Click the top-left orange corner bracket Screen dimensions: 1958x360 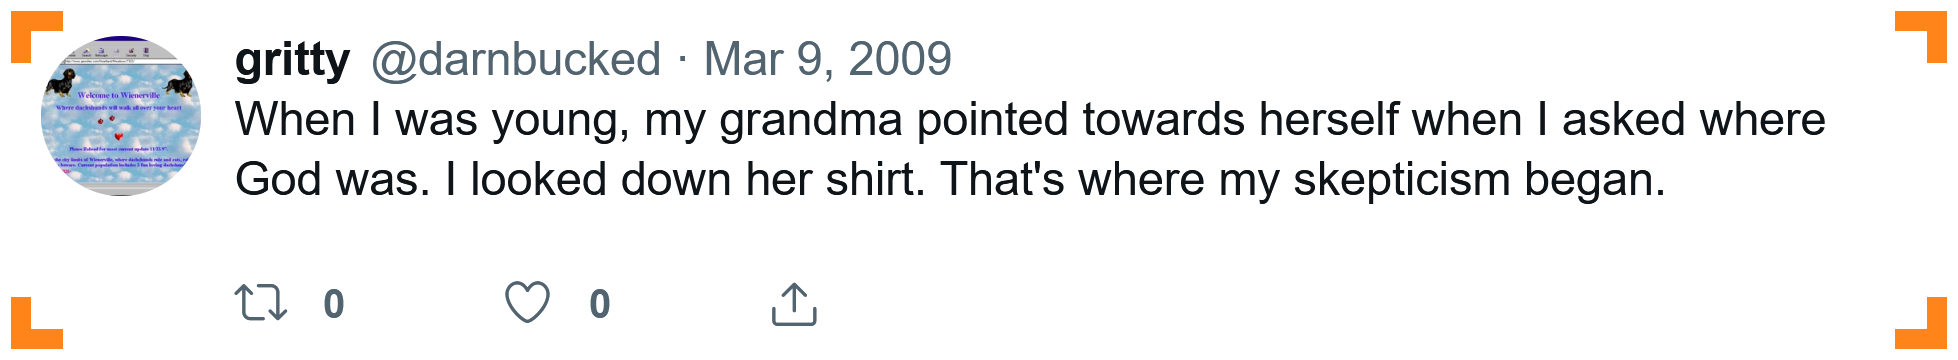tap(36, 37)
